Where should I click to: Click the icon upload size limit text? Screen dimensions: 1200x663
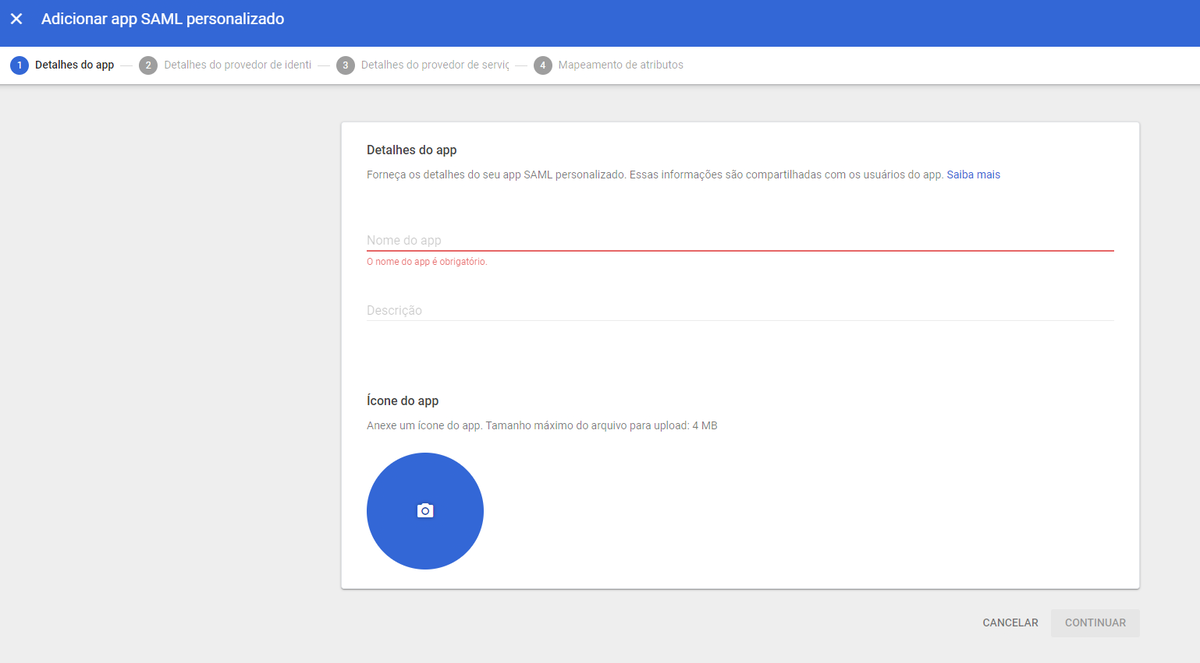point(542,426)
